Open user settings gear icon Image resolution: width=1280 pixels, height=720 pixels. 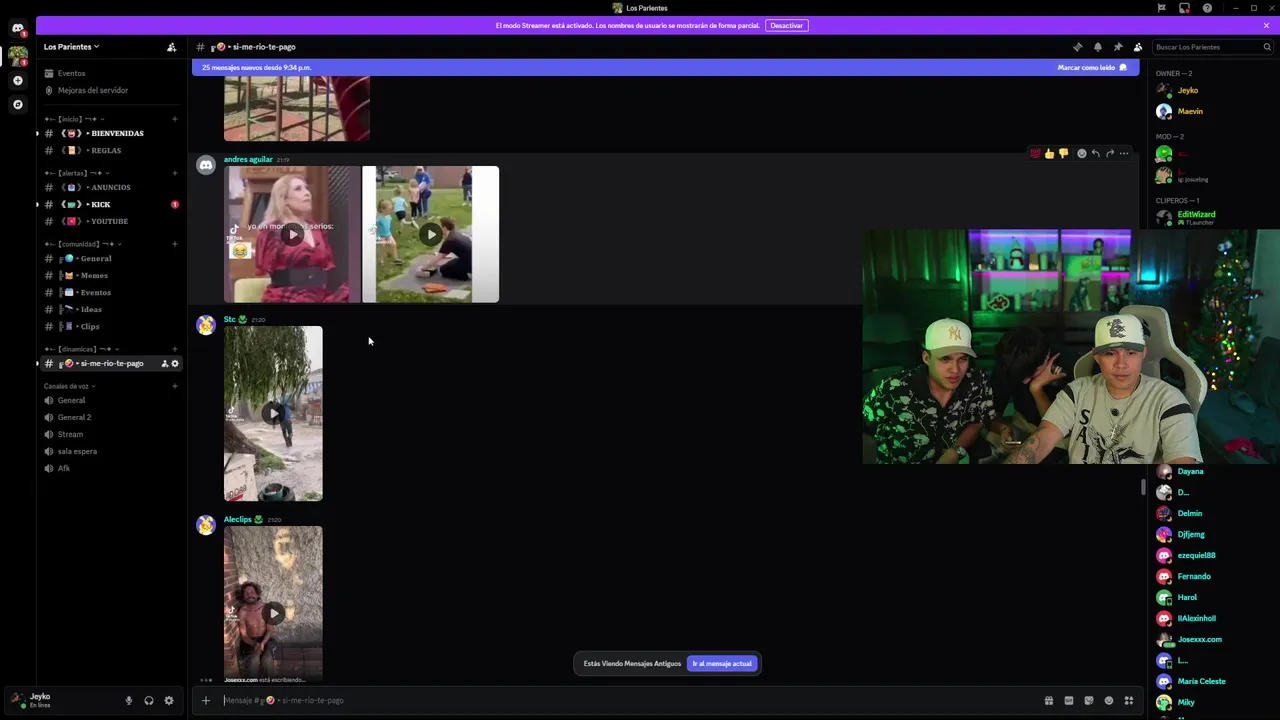[x=168, y=700]
